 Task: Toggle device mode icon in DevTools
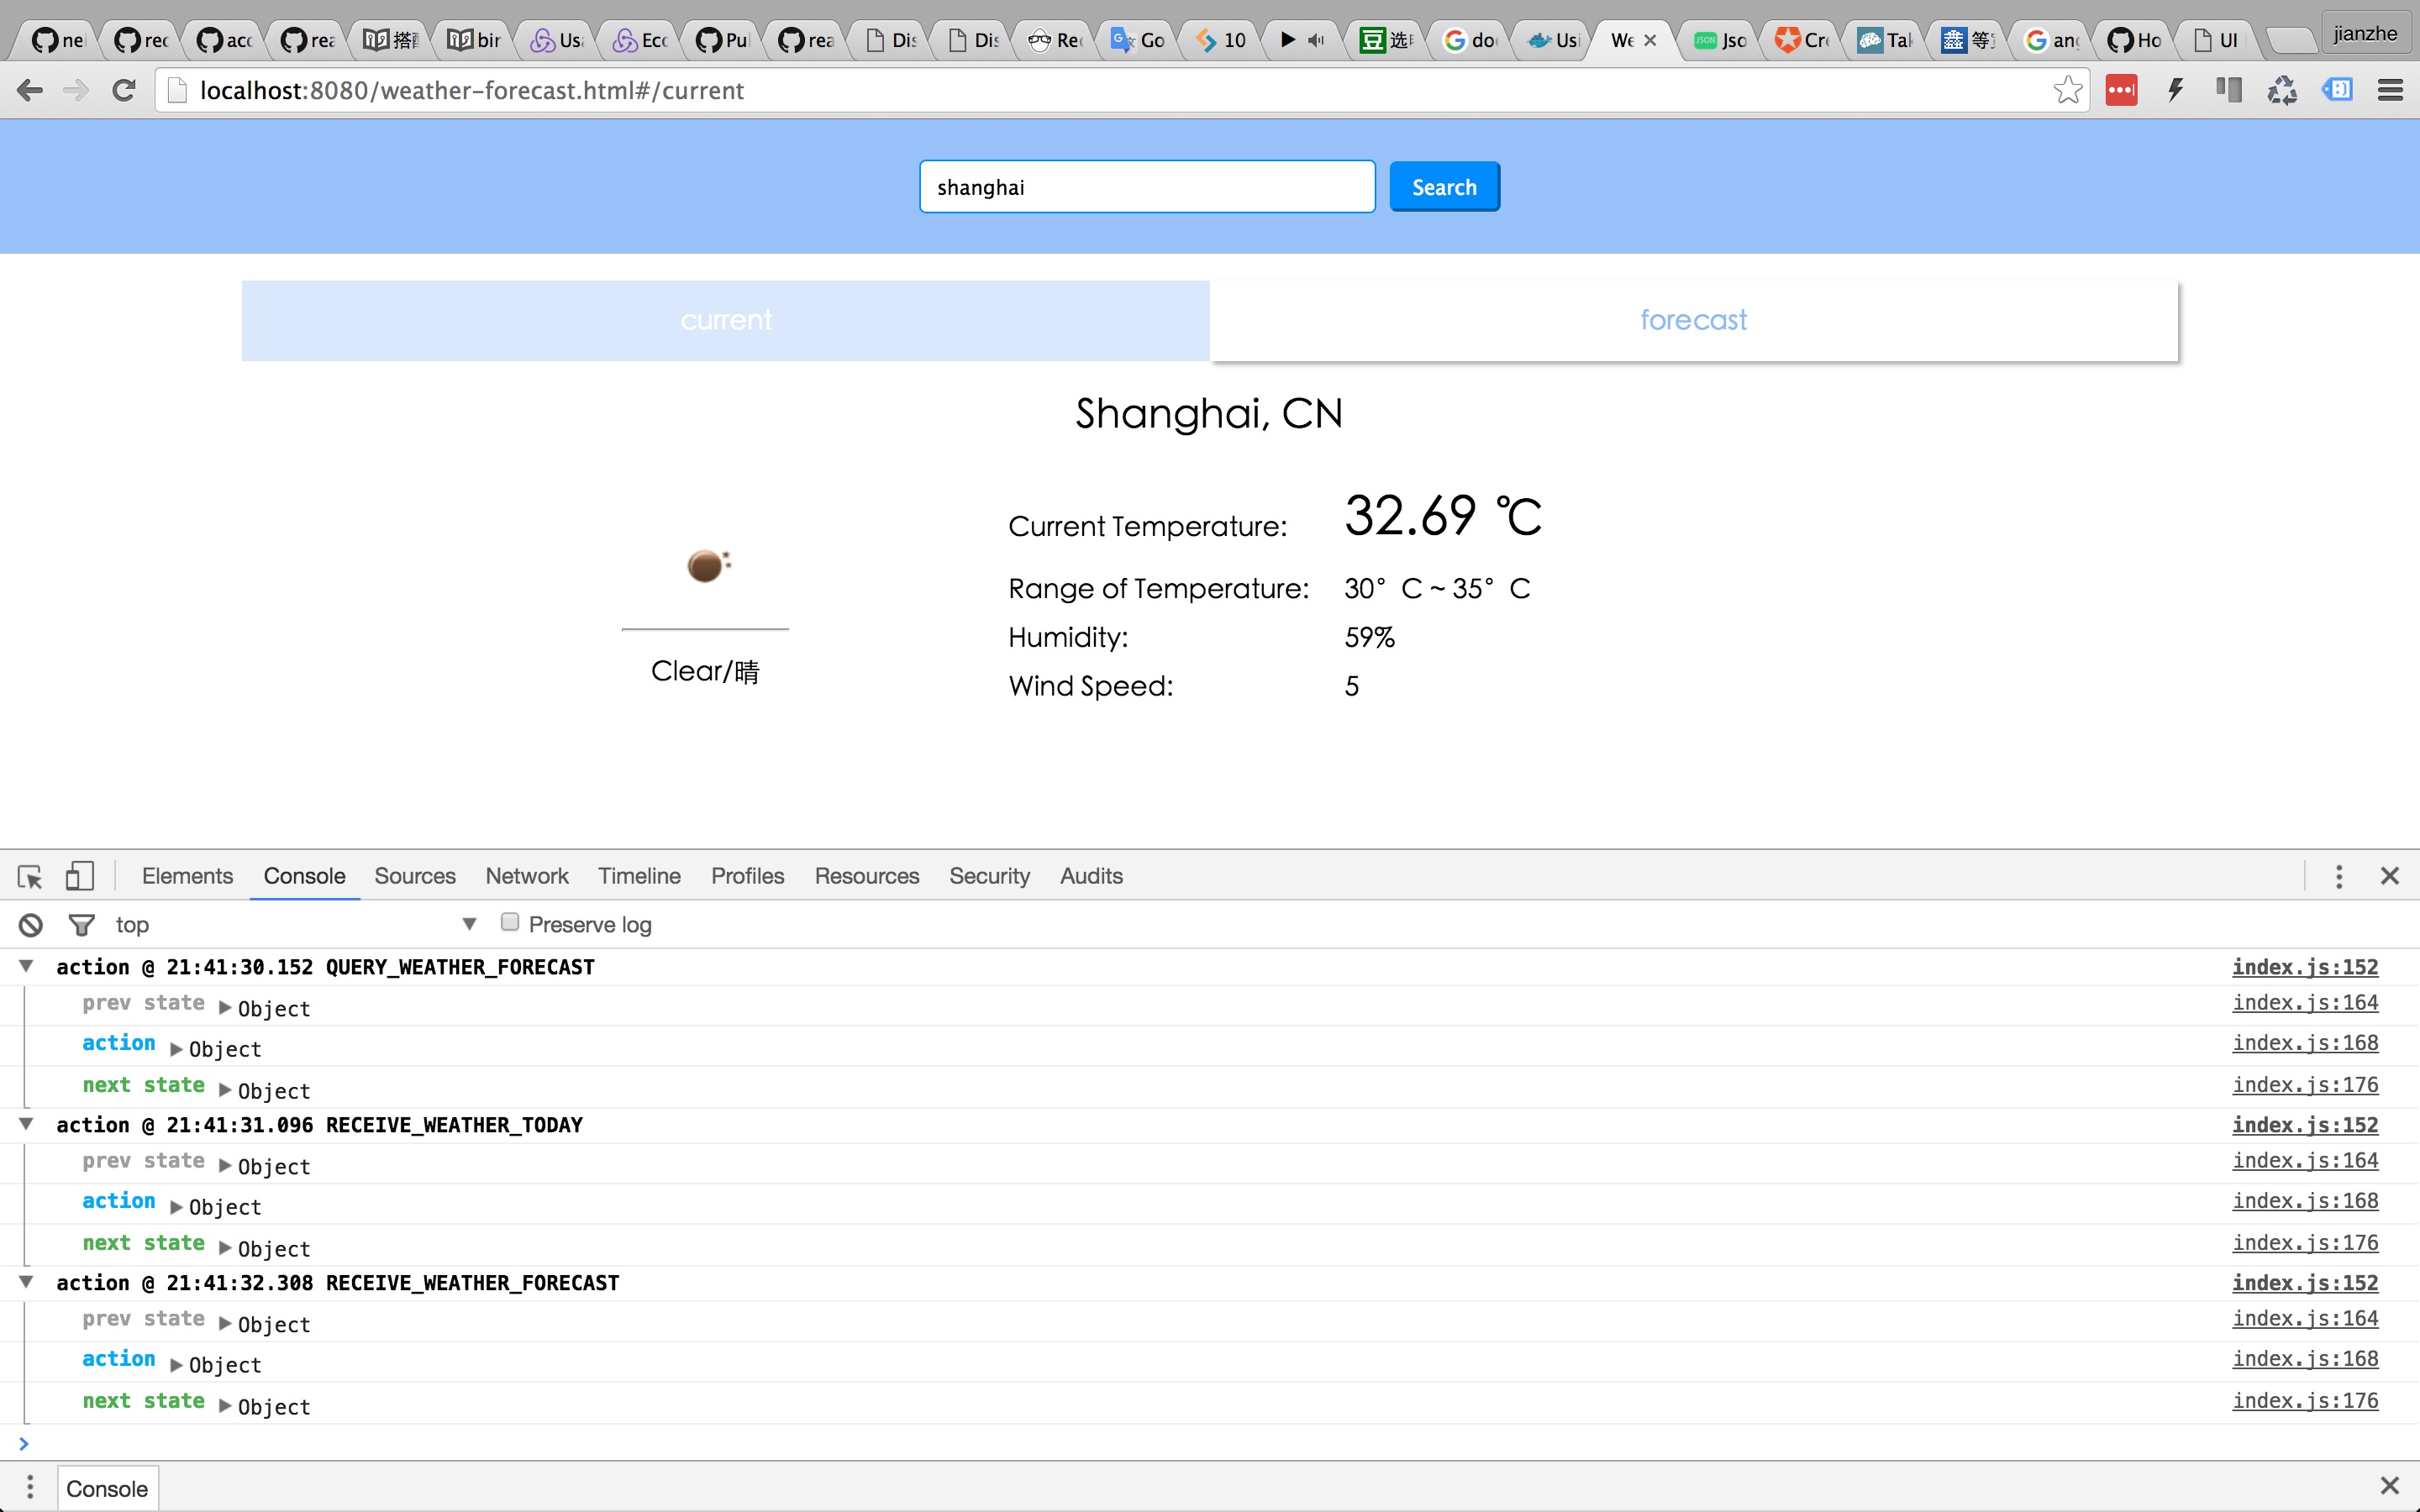(x=79, y=876)
